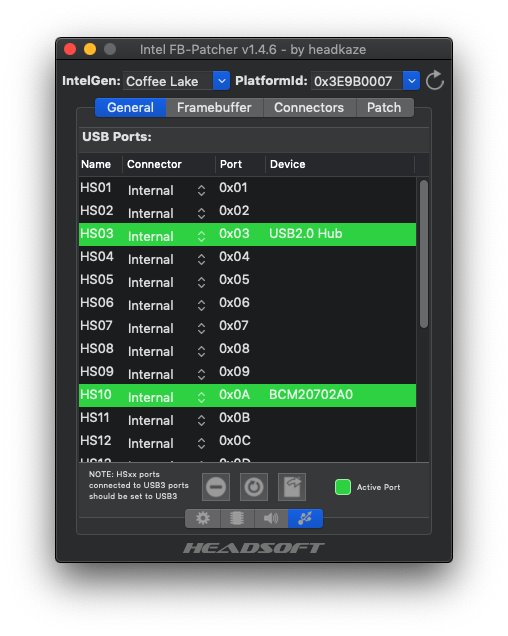Select the HS03 USB2.0 Hub row

[248, 234]
